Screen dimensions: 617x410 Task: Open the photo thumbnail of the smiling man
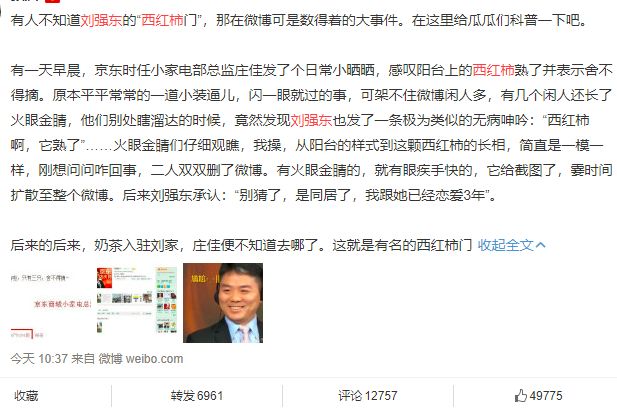(223, 303)
